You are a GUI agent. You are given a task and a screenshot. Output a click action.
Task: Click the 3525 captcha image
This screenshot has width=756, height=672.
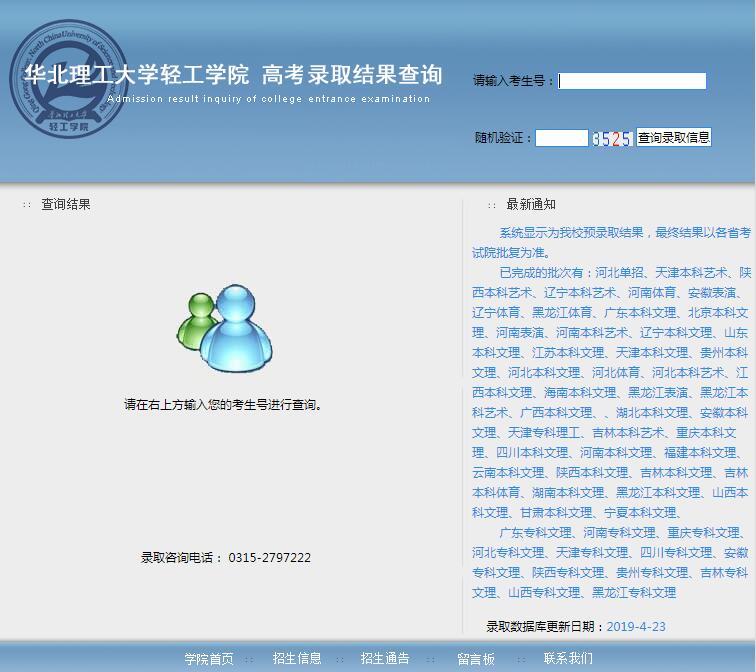click(x=612, y=138)
